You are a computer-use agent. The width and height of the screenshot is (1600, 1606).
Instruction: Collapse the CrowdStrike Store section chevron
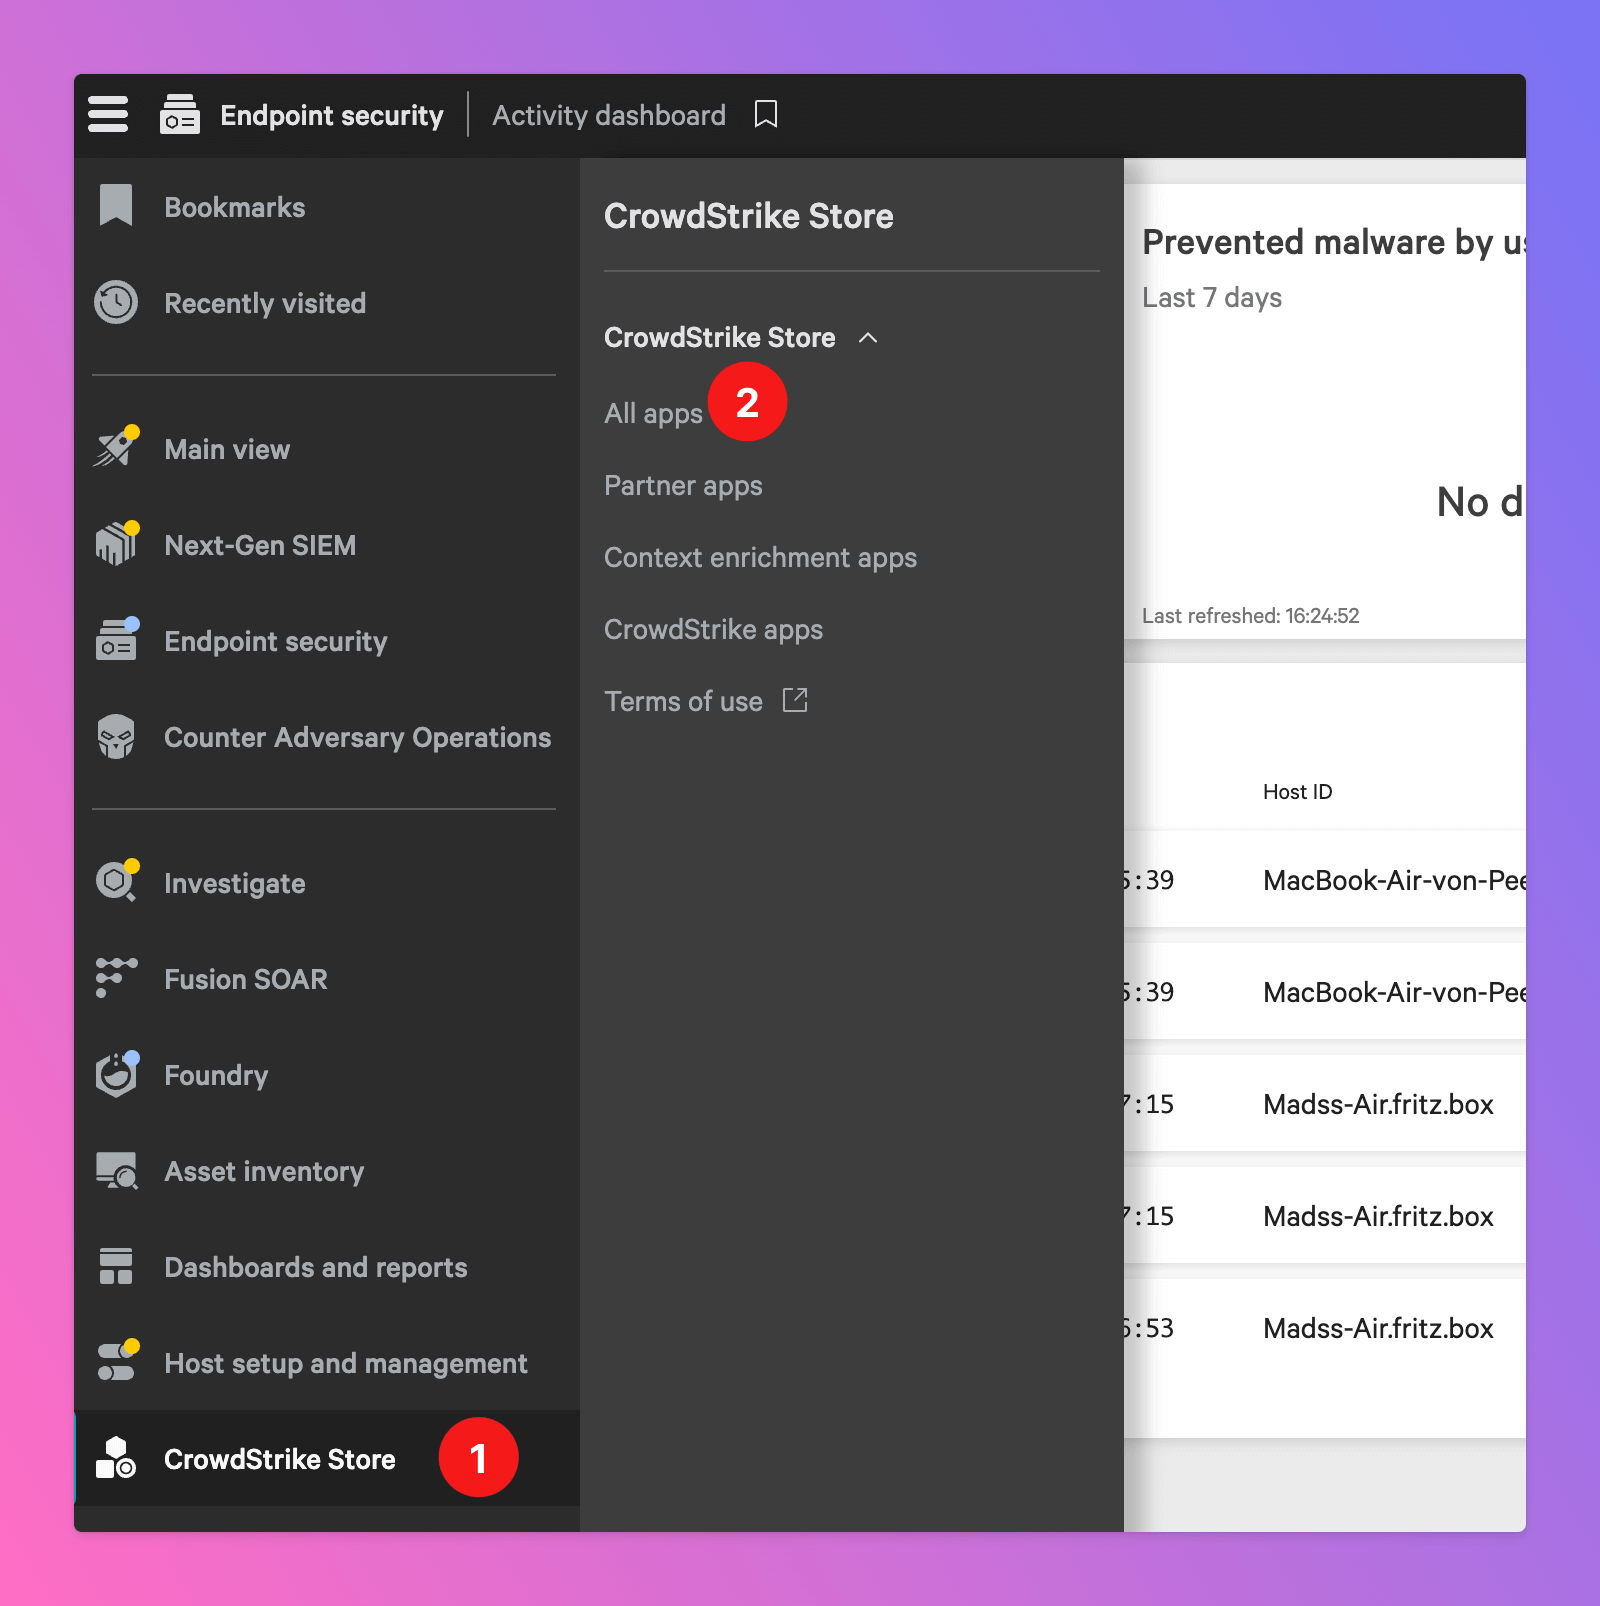868,338
